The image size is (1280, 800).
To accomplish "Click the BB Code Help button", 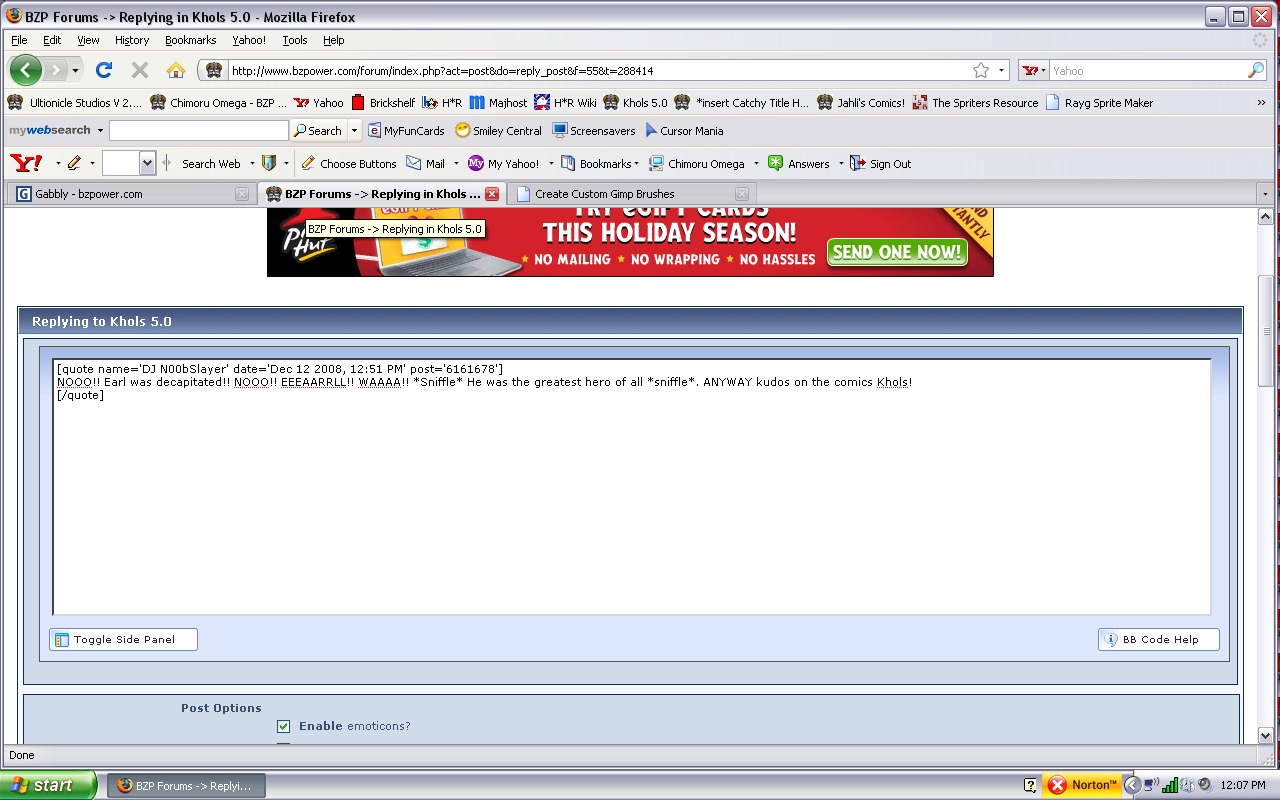I will click(x=1159, y=640).
